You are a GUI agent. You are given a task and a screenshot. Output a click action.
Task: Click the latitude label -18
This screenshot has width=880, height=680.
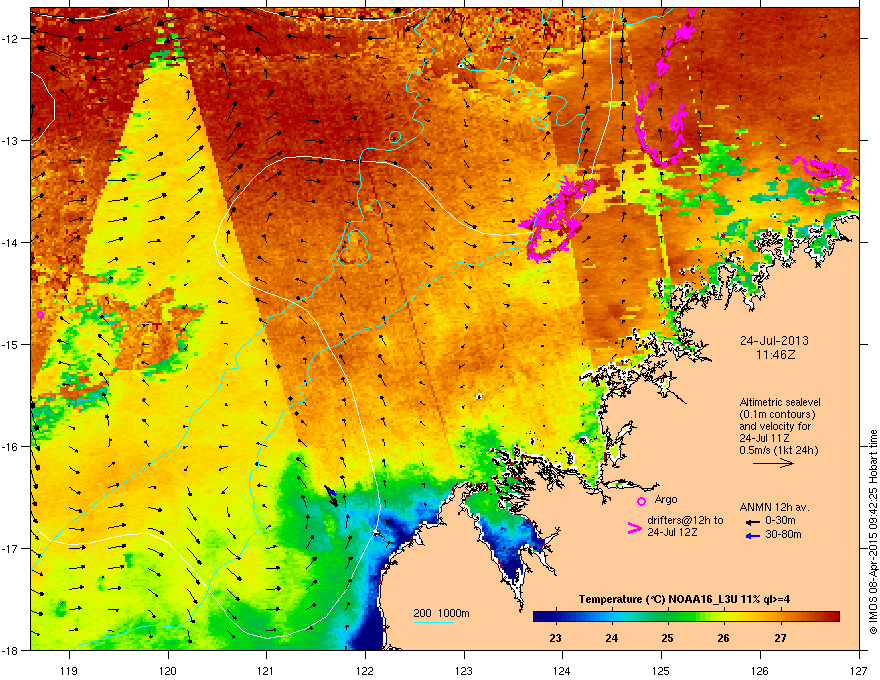click(x=10, y=650)
